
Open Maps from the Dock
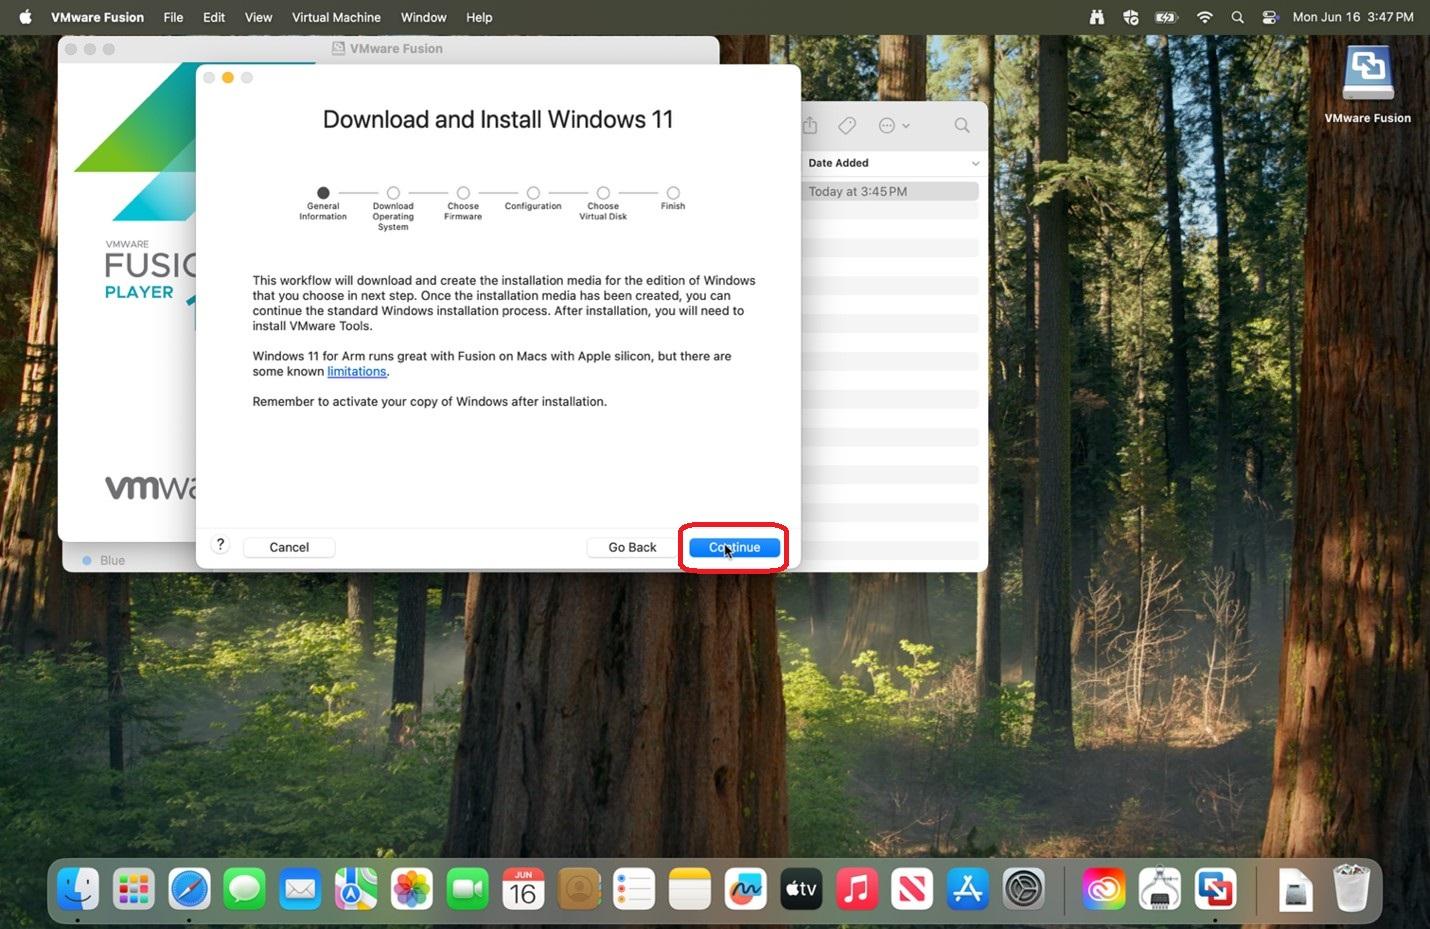click(356, 888)
